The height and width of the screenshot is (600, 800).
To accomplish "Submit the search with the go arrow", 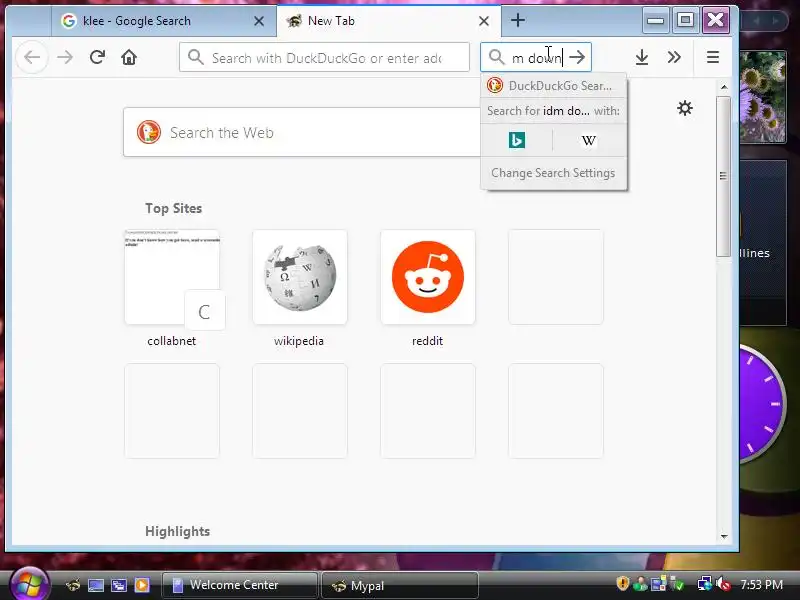I will click(x=578, y=57).
